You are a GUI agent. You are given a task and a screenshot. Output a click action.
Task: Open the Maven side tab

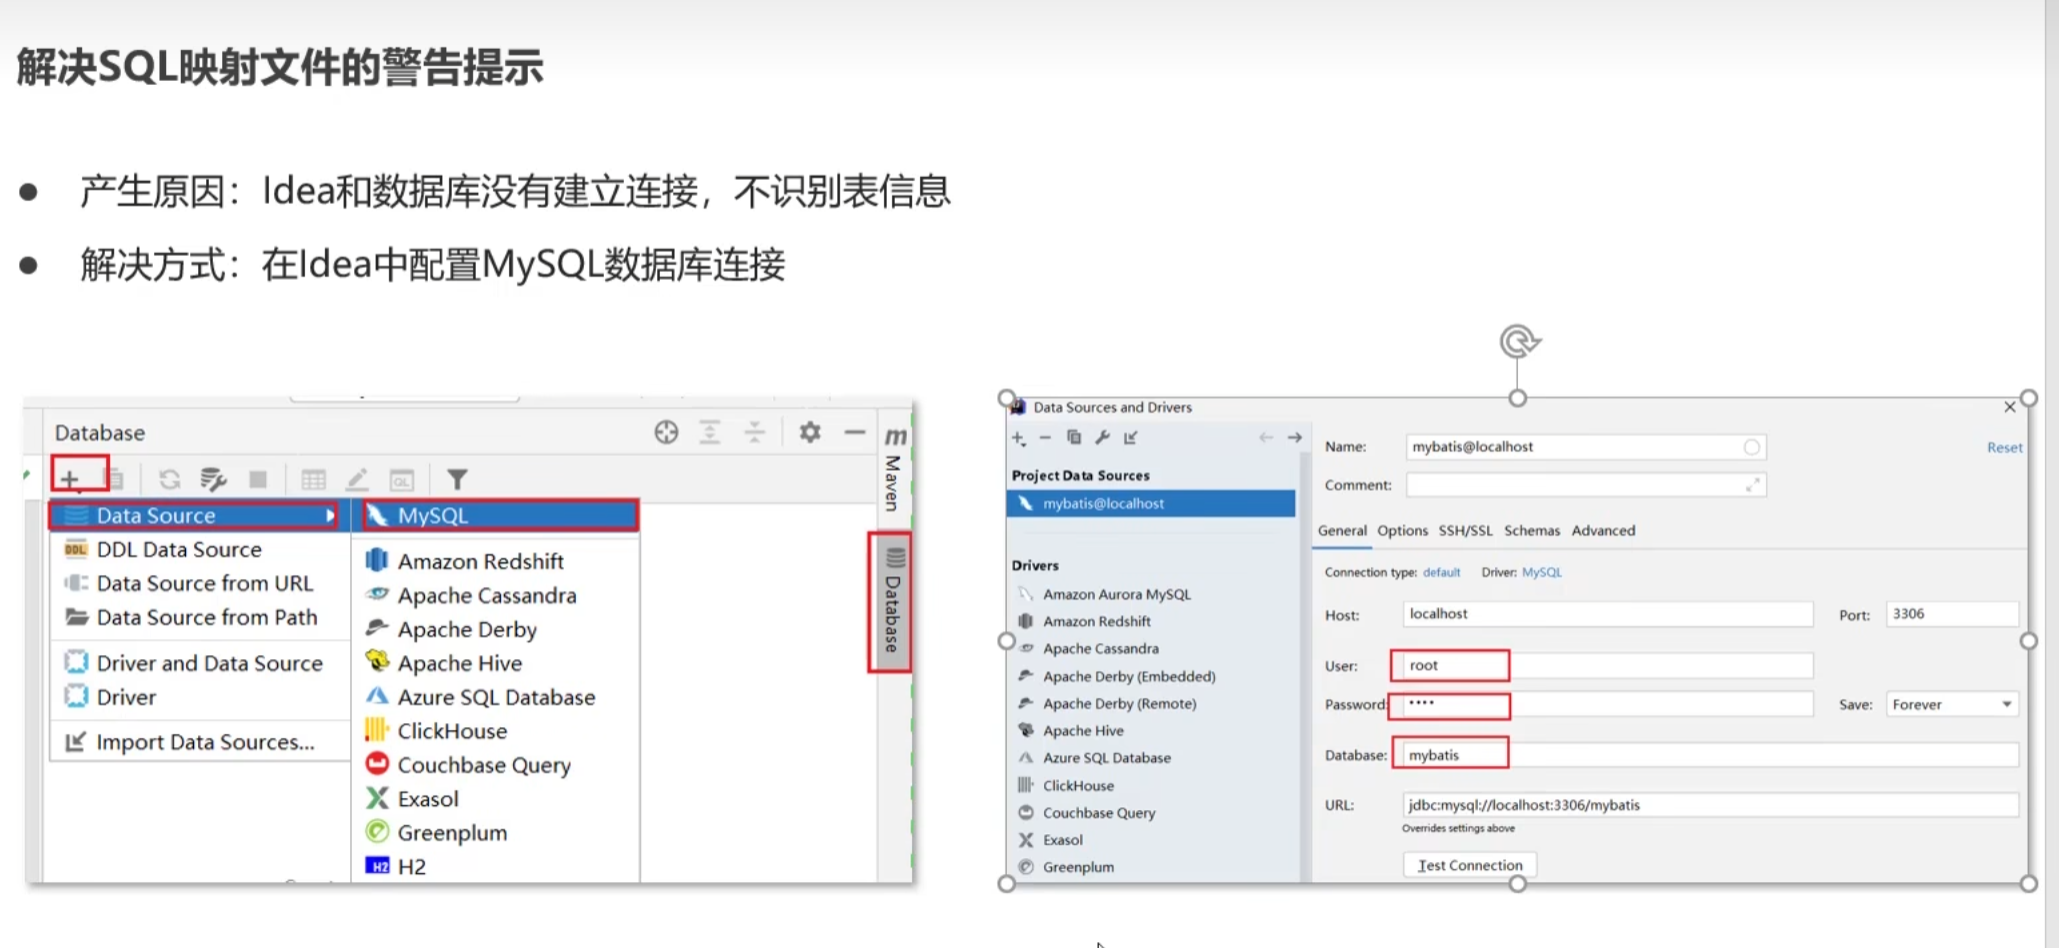point(894,470)
